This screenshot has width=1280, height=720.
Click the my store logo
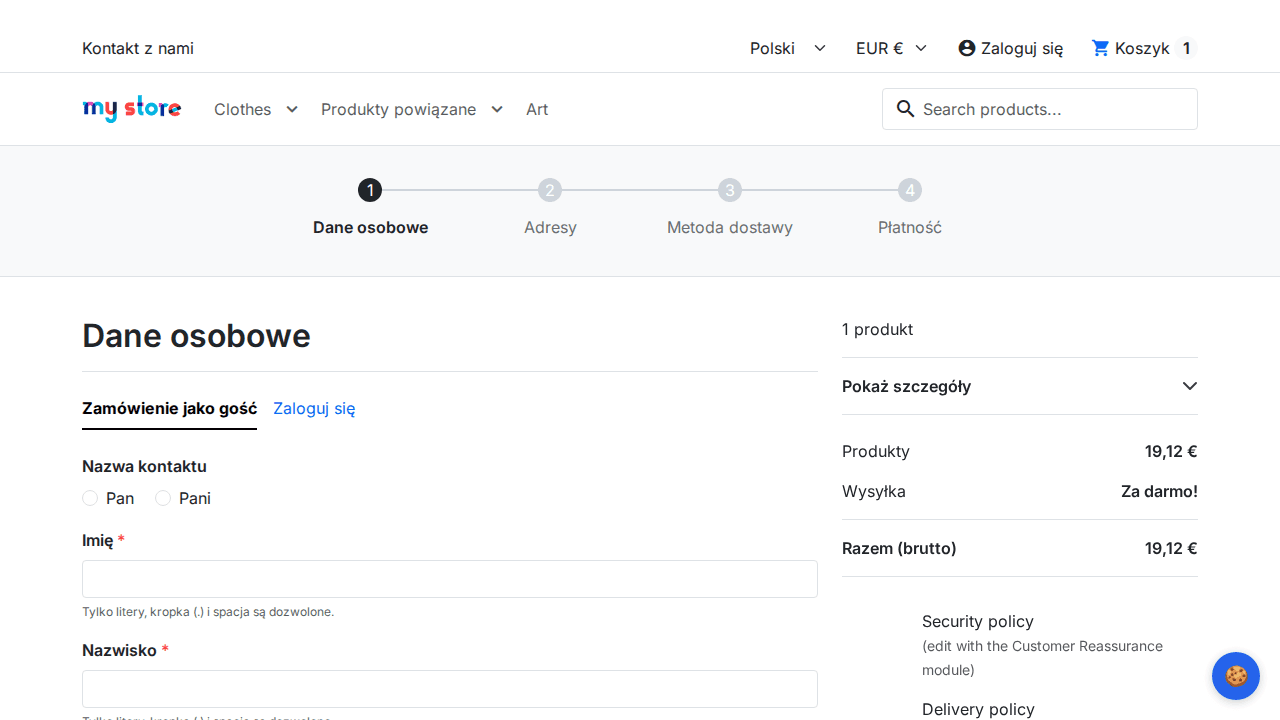pyautogui.click(x=132, y=109)
